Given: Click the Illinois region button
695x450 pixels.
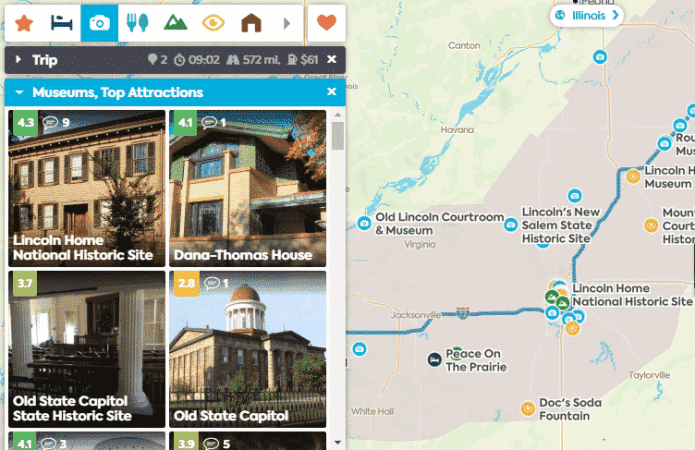Looking at the screenshot, I should (x=586, y=16).
